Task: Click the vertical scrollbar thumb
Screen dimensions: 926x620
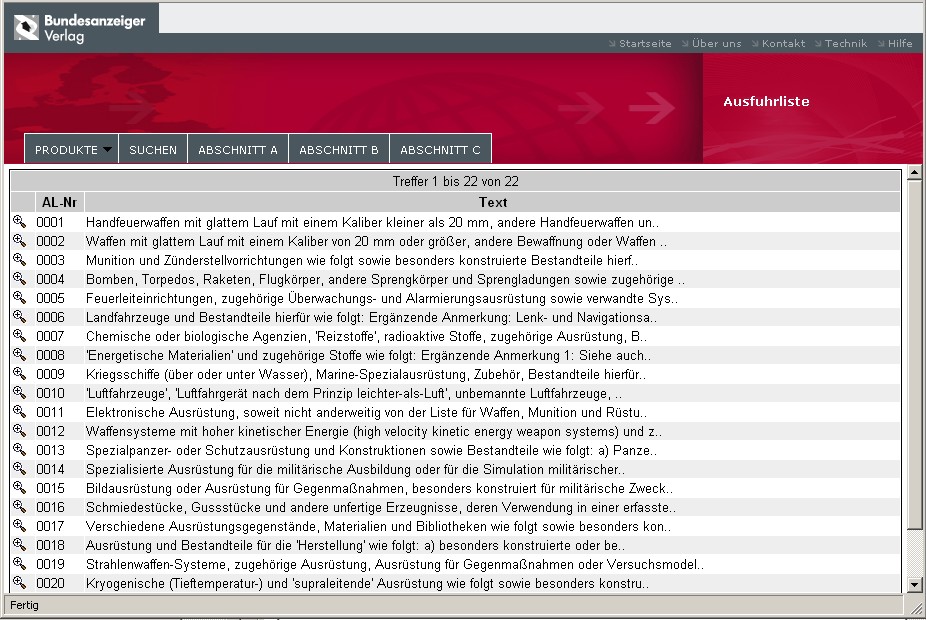Action: point(914,354)
